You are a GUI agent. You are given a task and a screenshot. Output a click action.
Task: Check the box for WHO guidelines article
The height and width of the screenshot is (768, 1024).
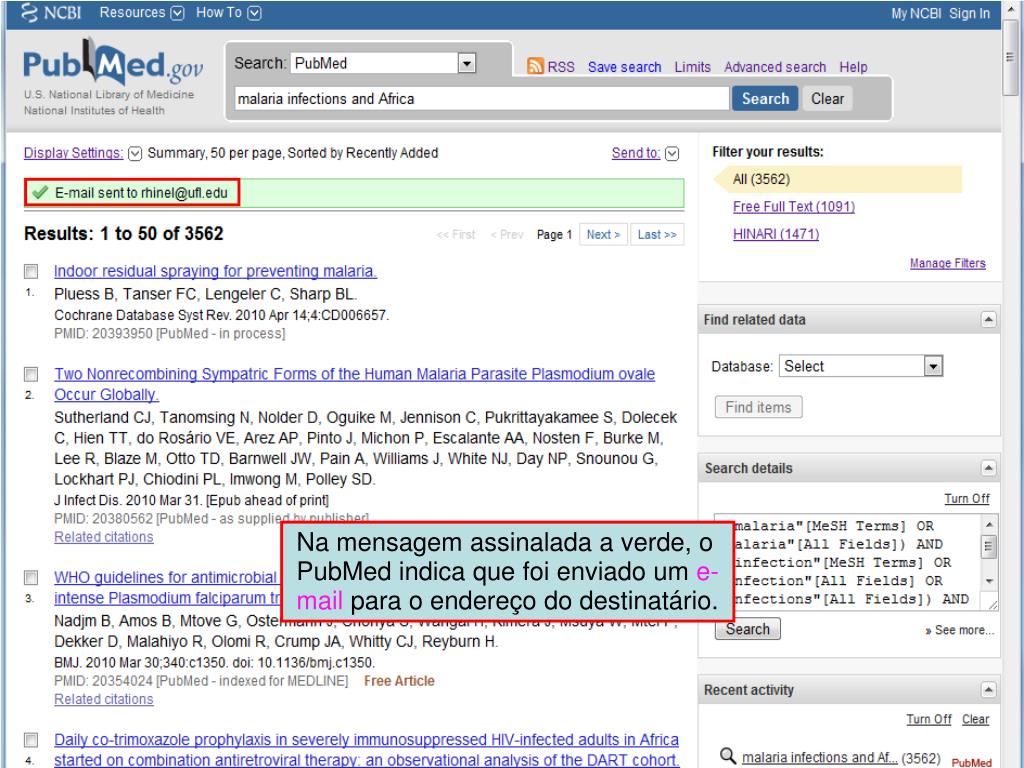pyautogui.click(x=31, y=578)
